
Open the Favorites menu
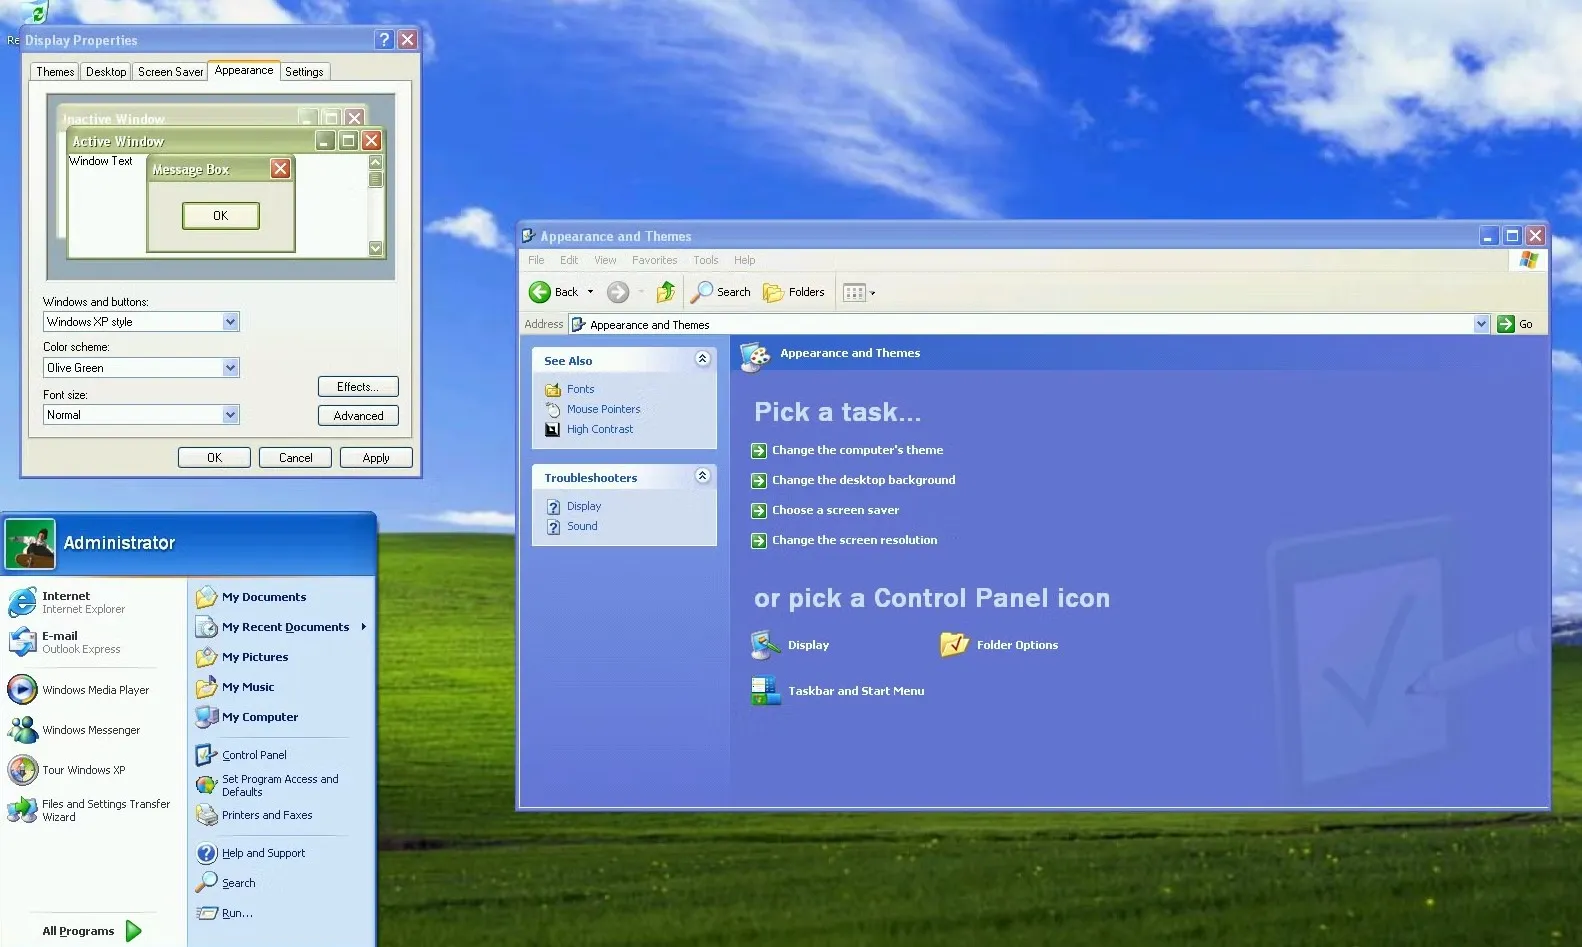point(654,260)
